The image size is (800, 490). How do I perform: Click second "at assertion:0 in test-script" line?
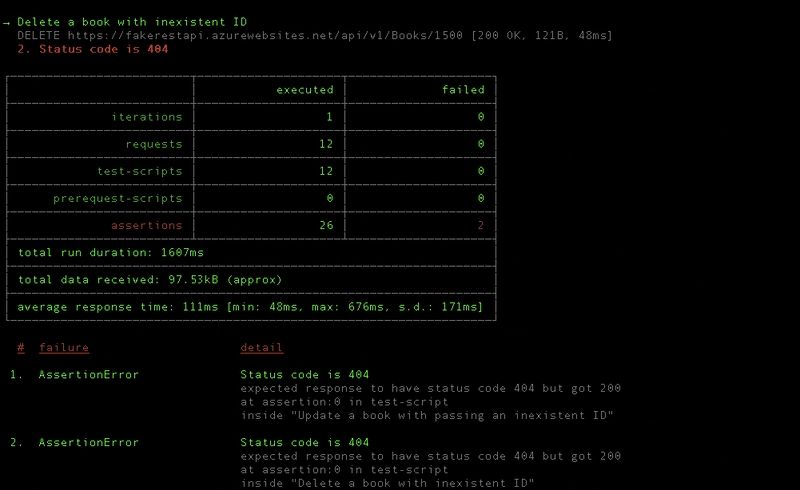(x=344, y=470)
